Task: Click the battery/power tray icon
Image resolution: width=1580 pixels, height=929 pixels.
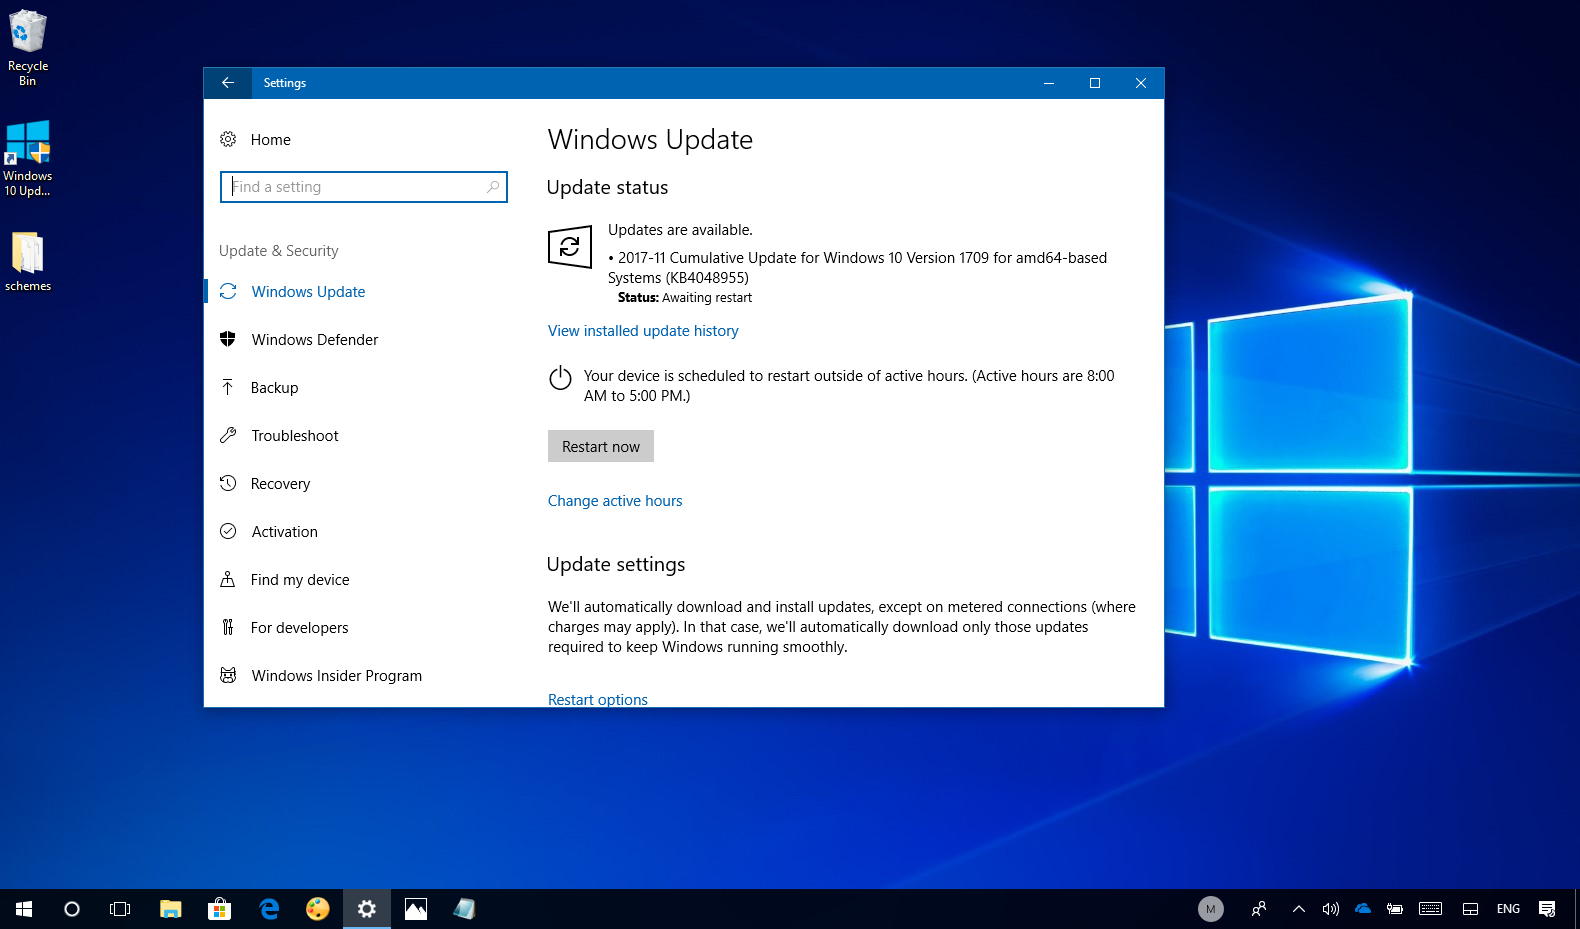Action: tap(1395, 909)
